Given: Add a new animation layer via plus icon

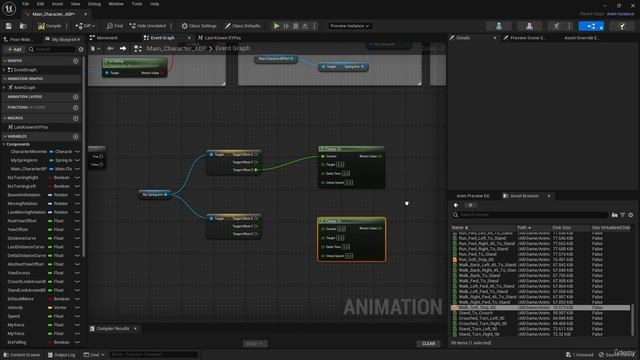Looking at the screenshot, I should tap(76, 97).
